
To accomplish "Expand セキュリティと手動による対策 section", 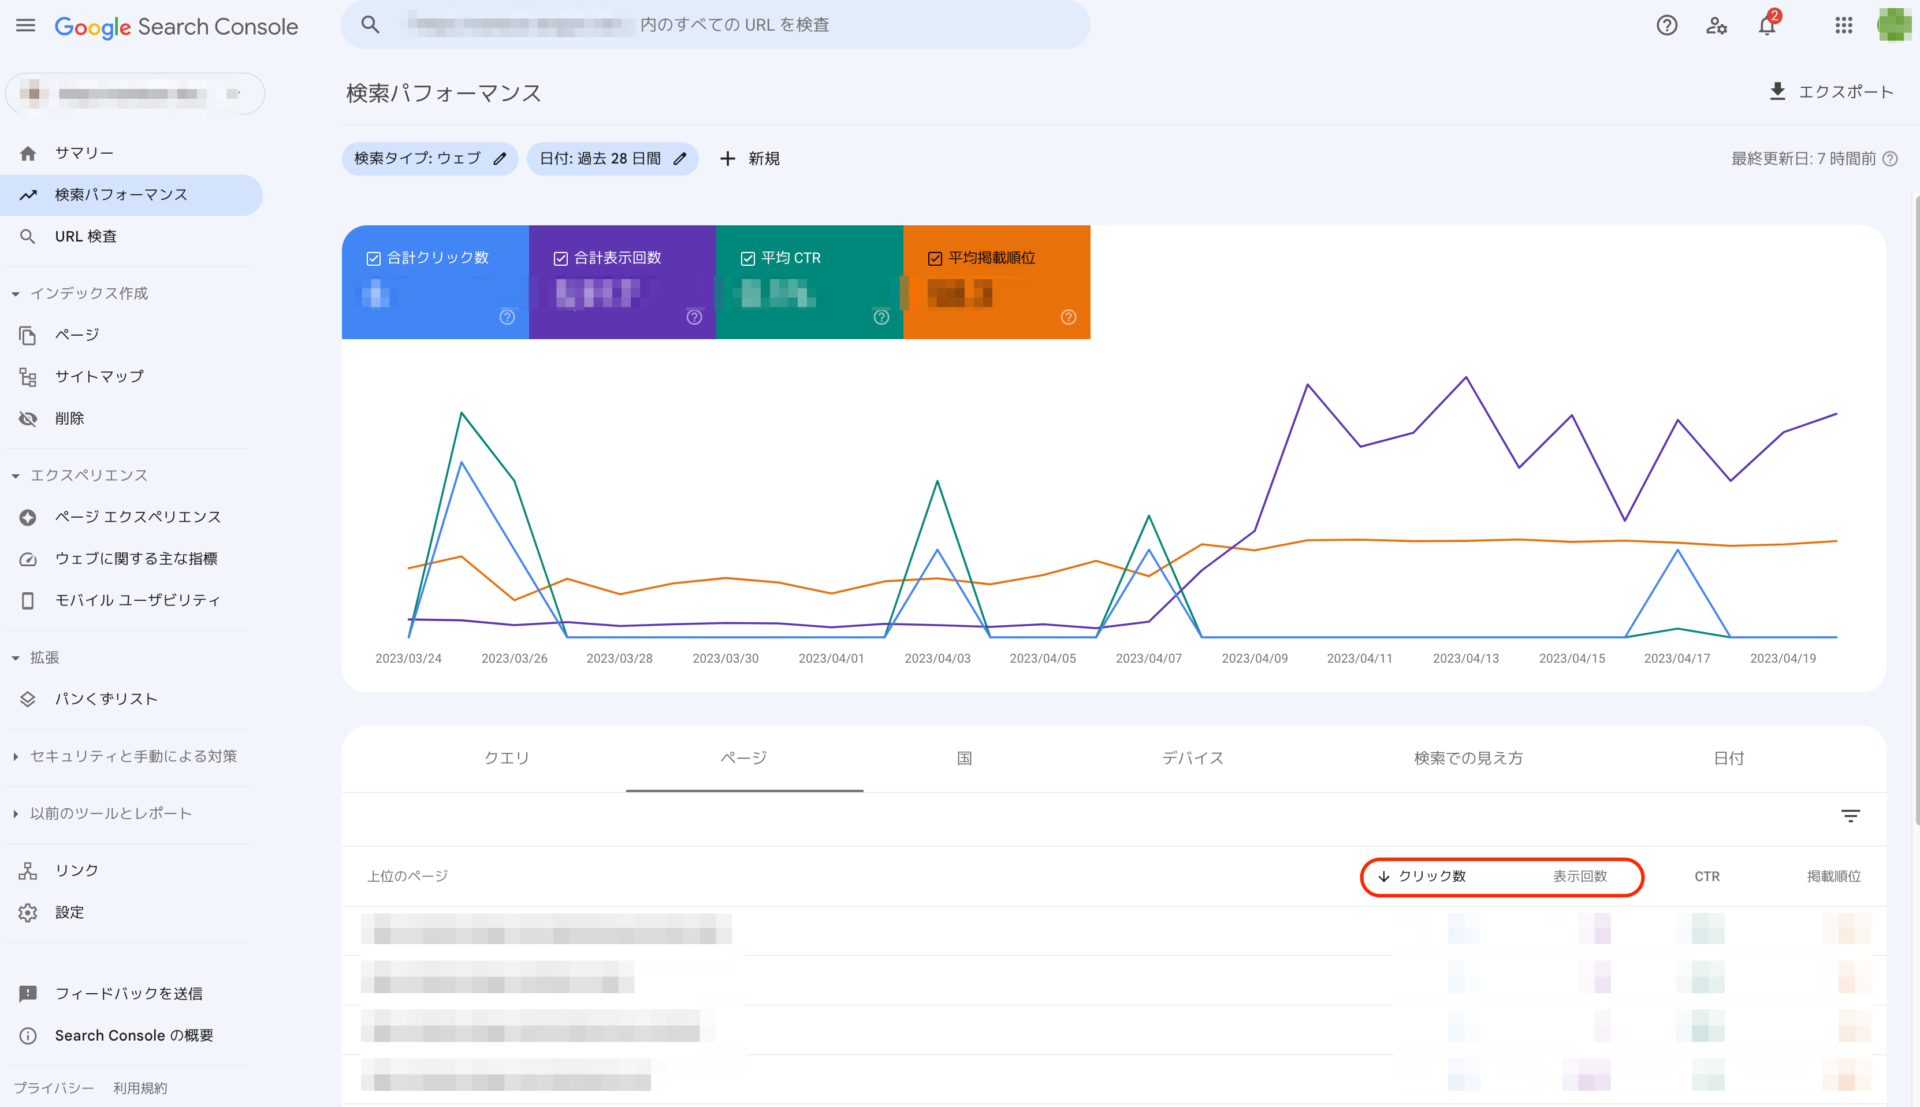I will [125, 756].
